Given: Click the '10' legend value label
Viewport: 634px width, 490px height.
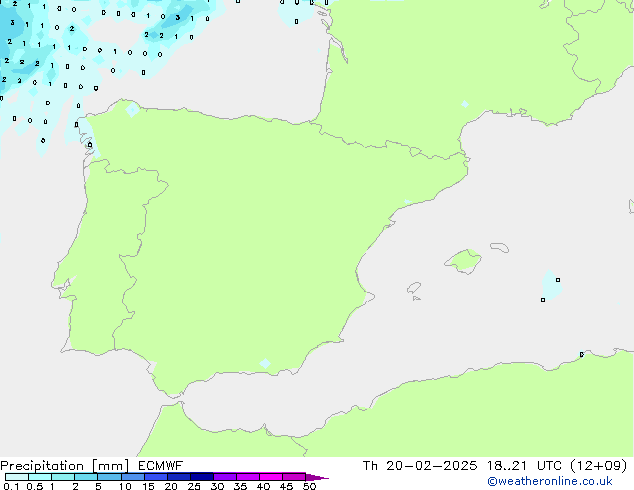Looking at the screenshot, I should pos(125,486).
